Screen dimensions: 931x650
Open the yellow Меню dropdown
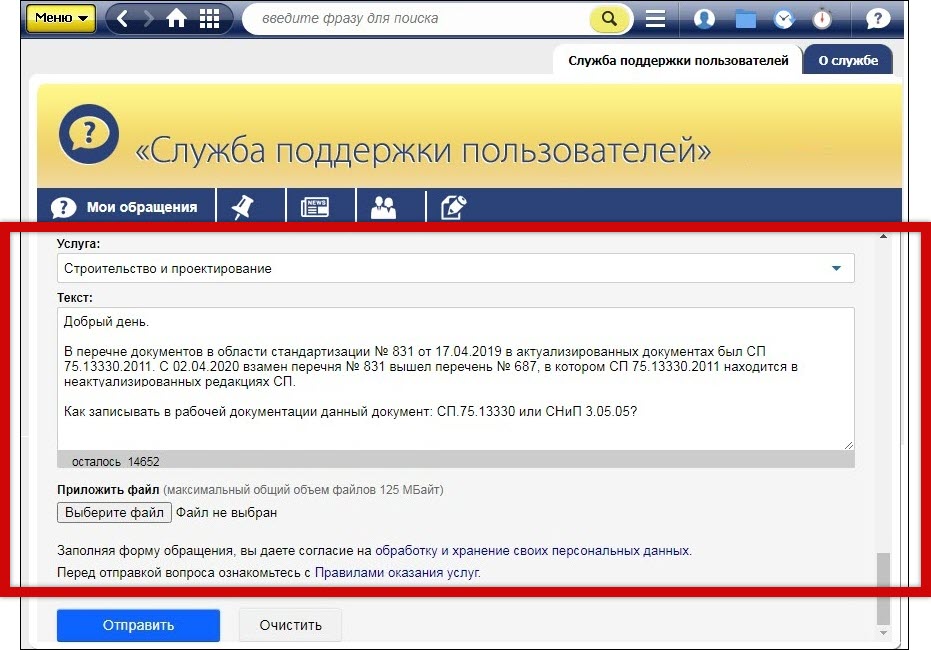(x=60, y=18)
